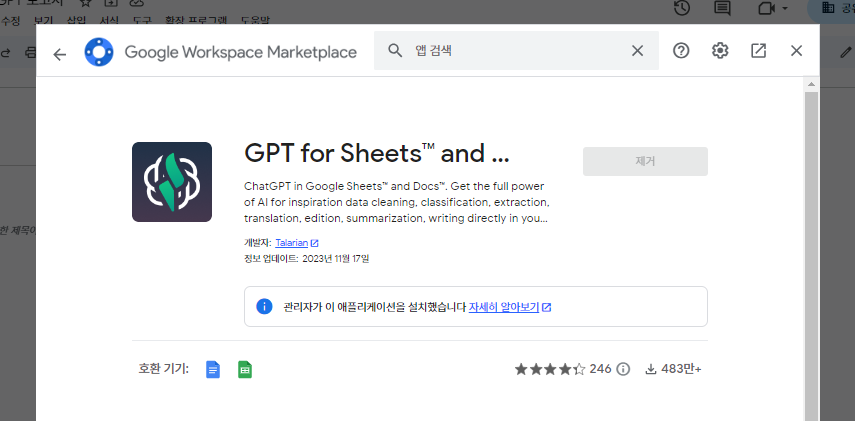855x421 pixels.
Task: Go back with the Marketplace back arrow
Action: (x=59, y=53)
